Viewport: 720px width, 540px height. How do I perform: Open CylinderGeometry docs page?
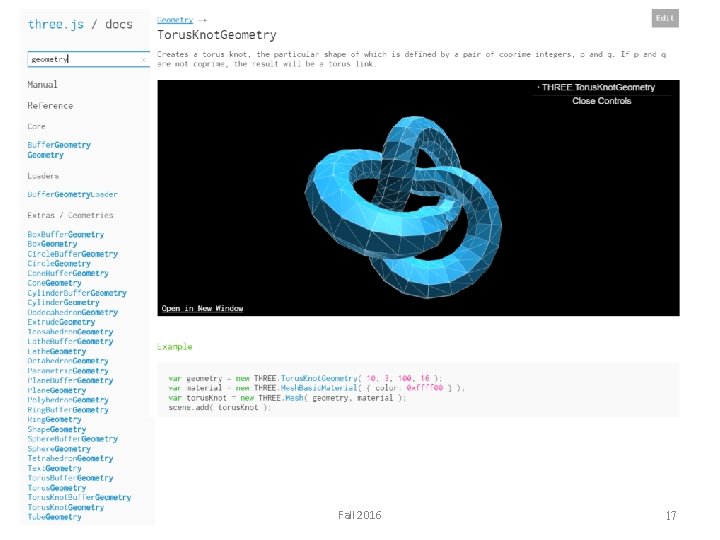coord(63,303)
